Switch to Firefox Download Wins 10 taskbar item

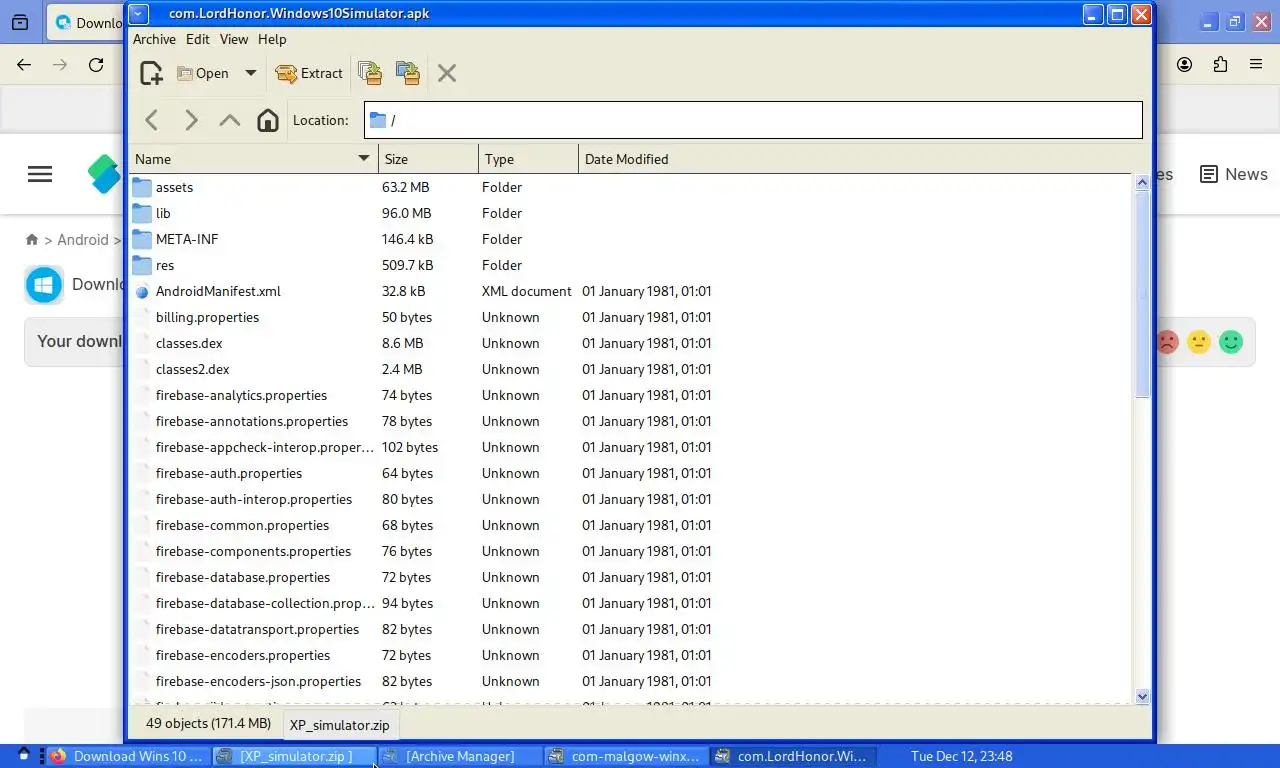point(127,756)
